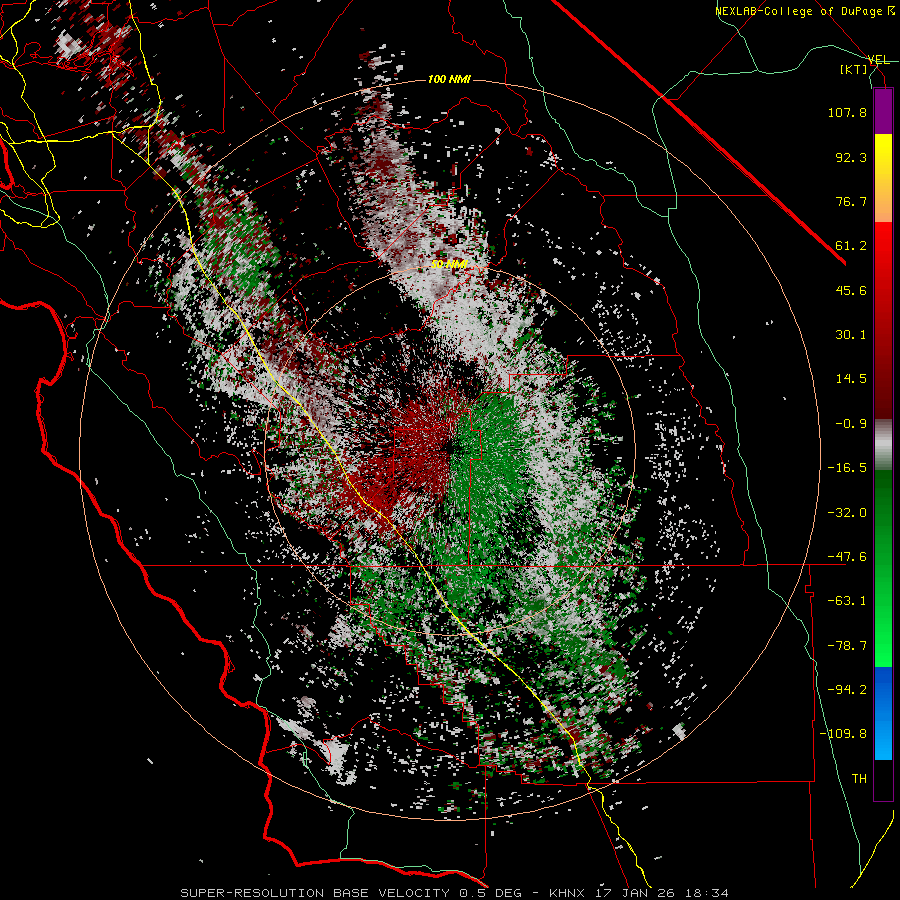Click the -16.5 velocity legend value
The width and height of the screenshot is (900, 900).
[847, 468]
